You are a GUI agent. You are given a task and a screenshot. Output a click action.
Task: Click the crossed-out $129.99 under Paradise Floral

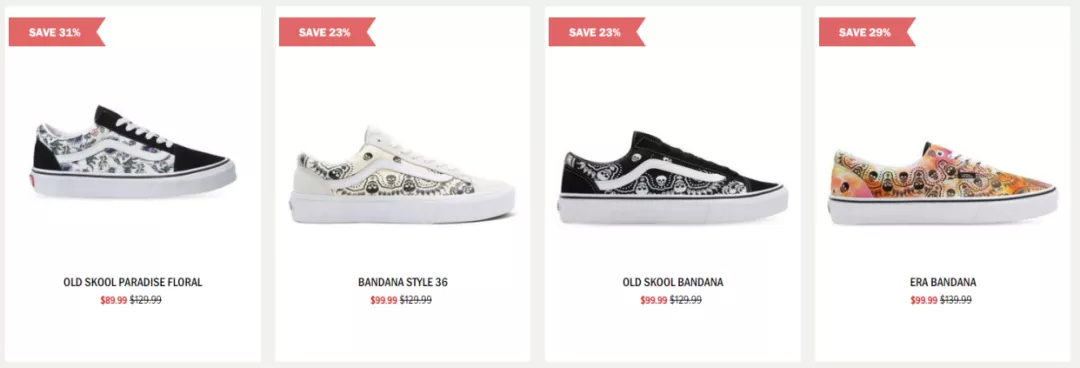pyautogui.click(x=146, y=300)
